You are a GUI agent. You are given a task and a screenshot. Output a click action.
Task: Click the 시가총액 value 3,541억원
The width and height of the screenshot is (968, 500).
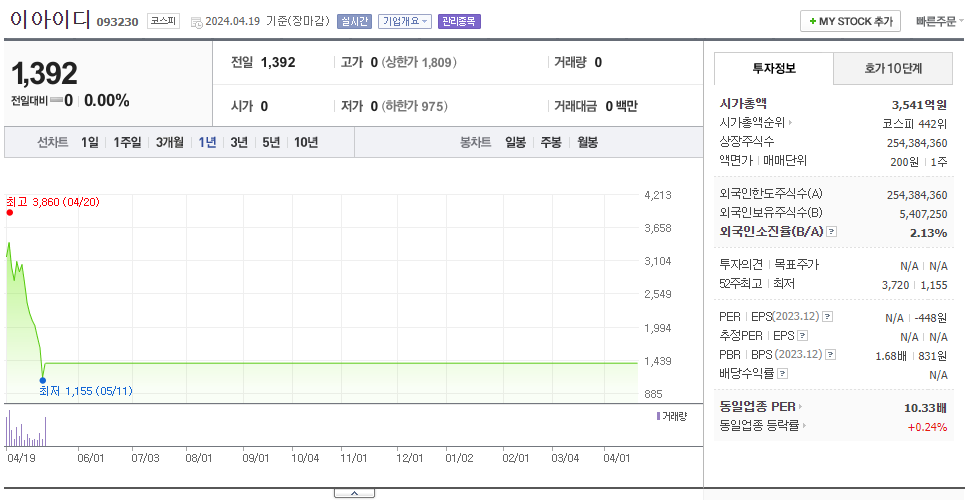tap(919, 104)
